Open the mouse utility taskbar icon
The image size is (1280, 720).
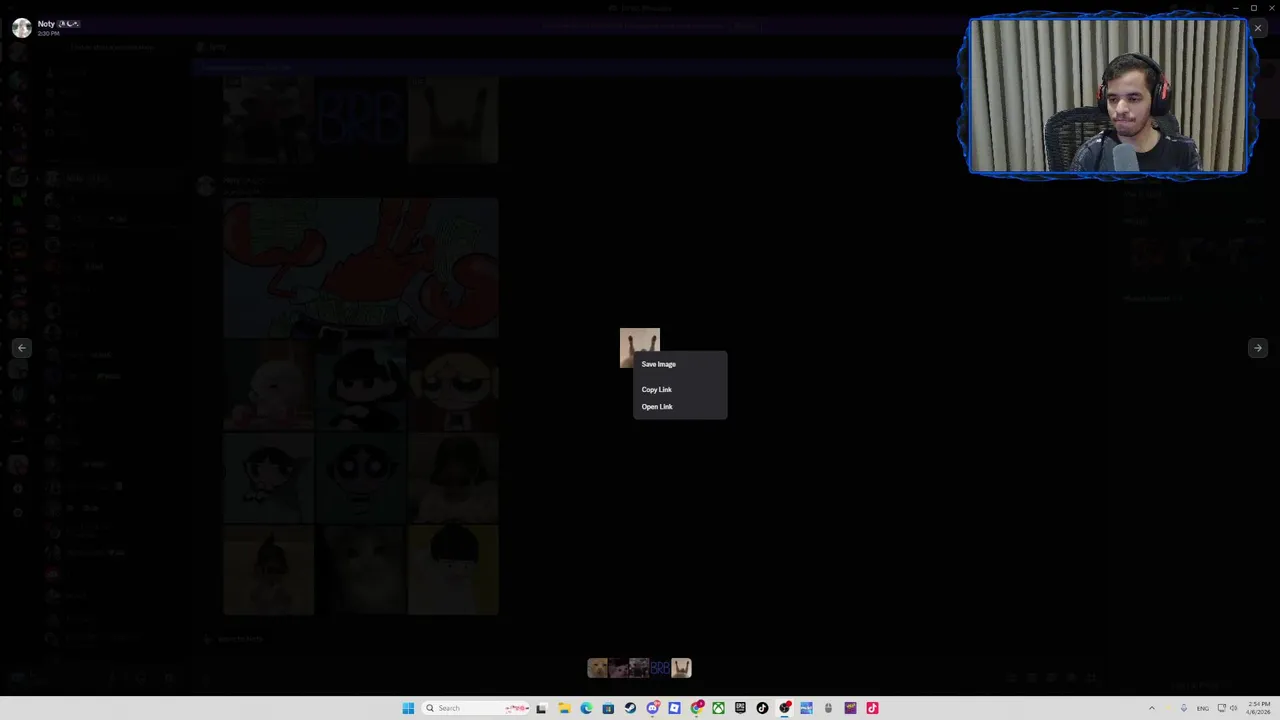tap(828, 708)
